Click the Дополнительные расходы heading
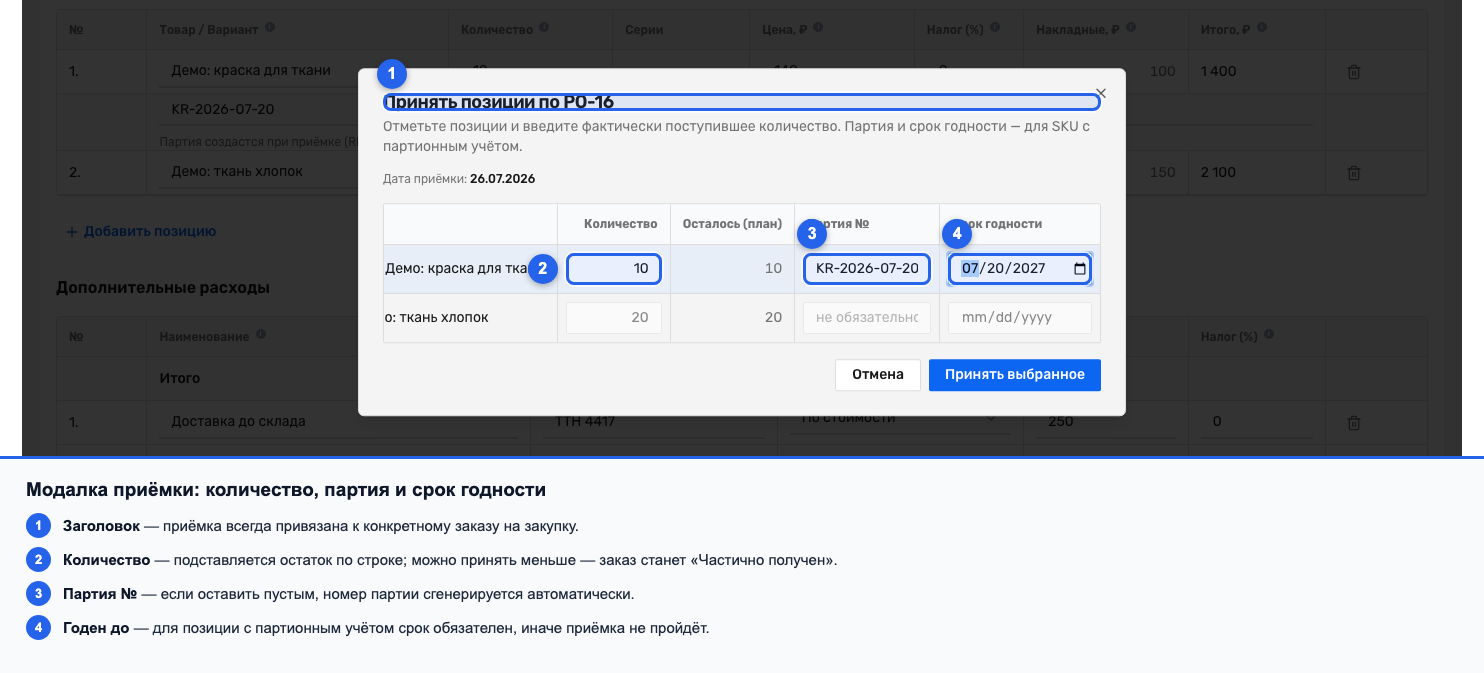 [163, 287]
